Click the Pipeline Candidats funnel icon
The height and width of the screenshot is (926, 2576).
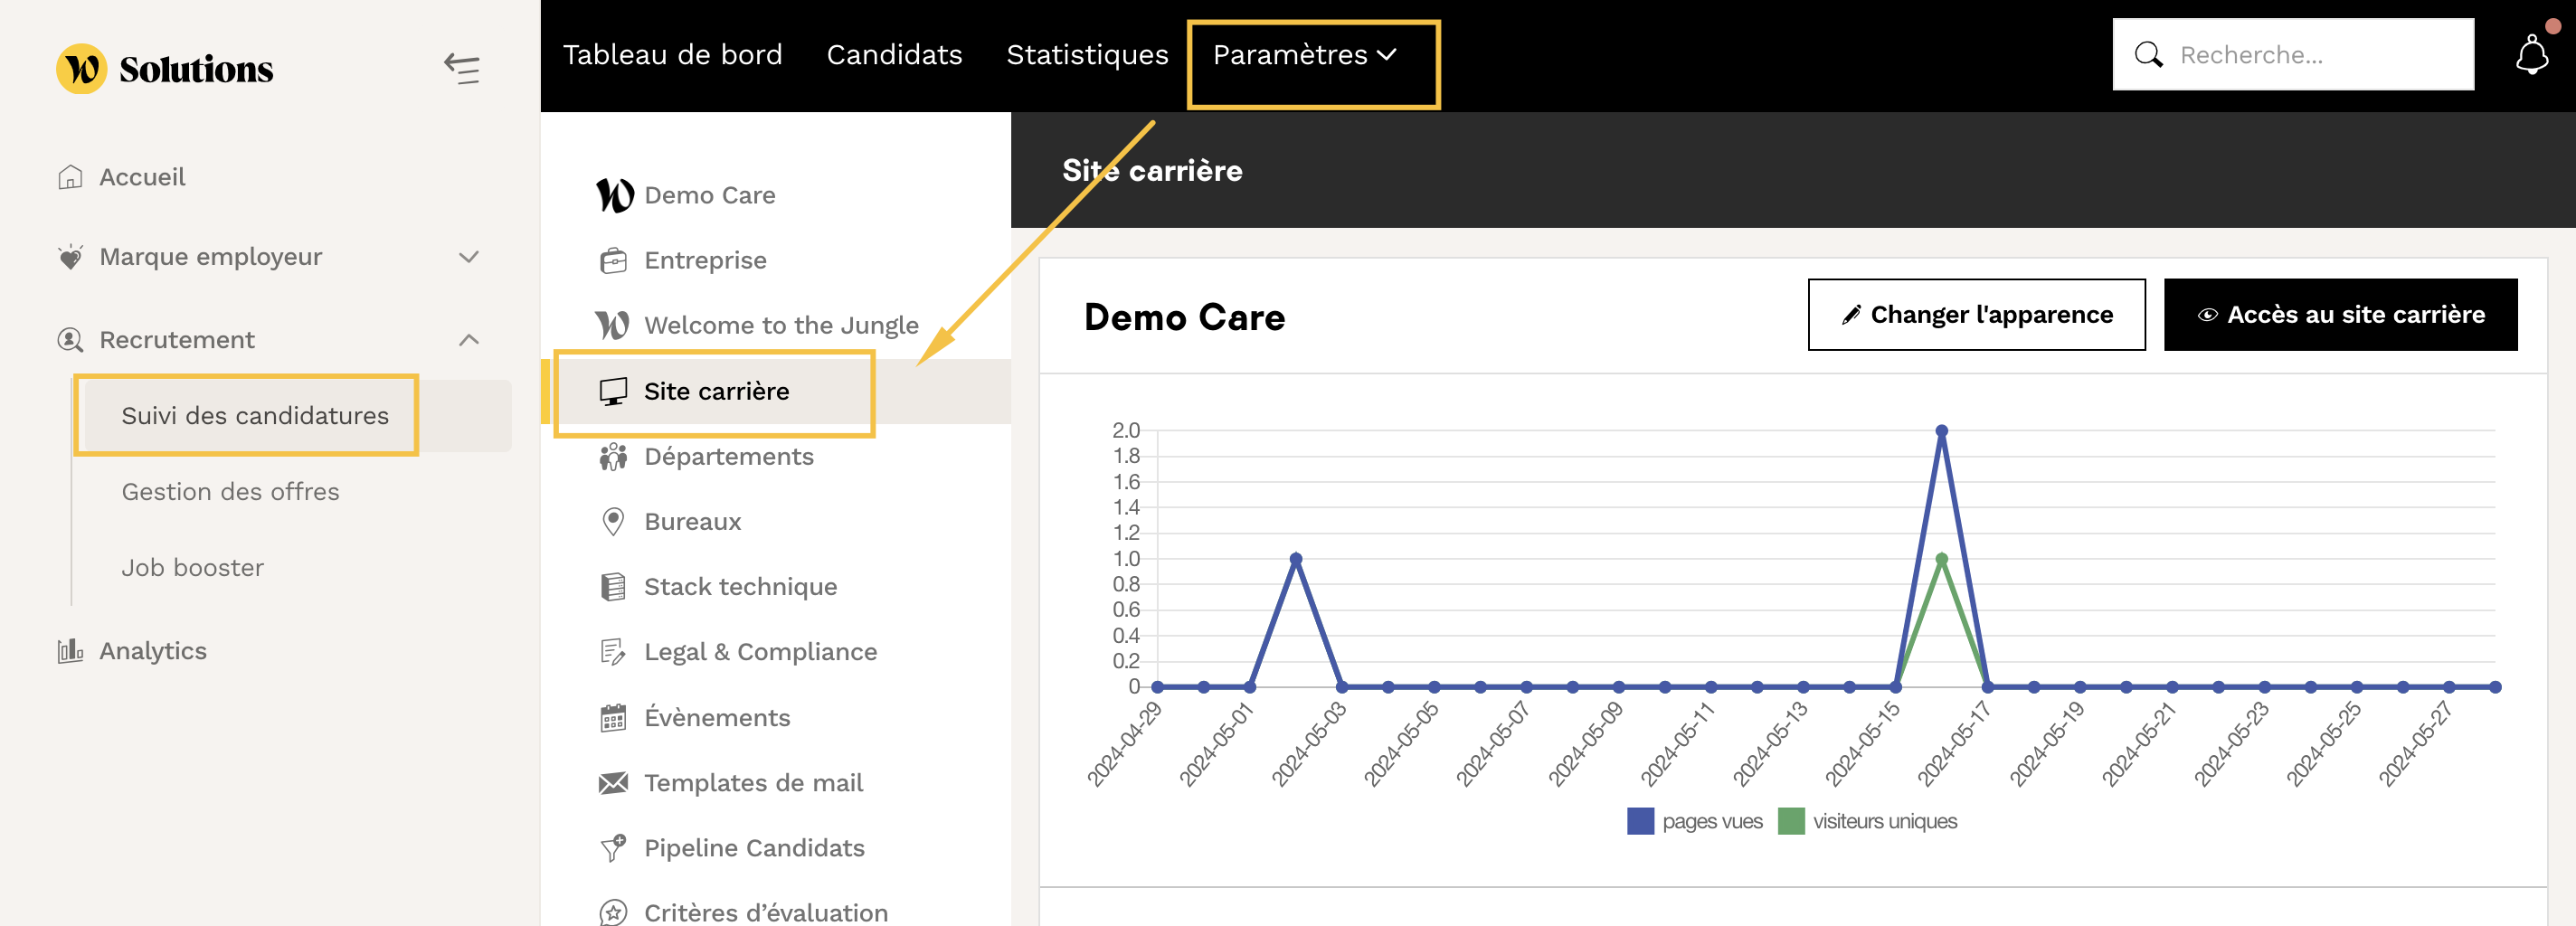tap(613, 848)
